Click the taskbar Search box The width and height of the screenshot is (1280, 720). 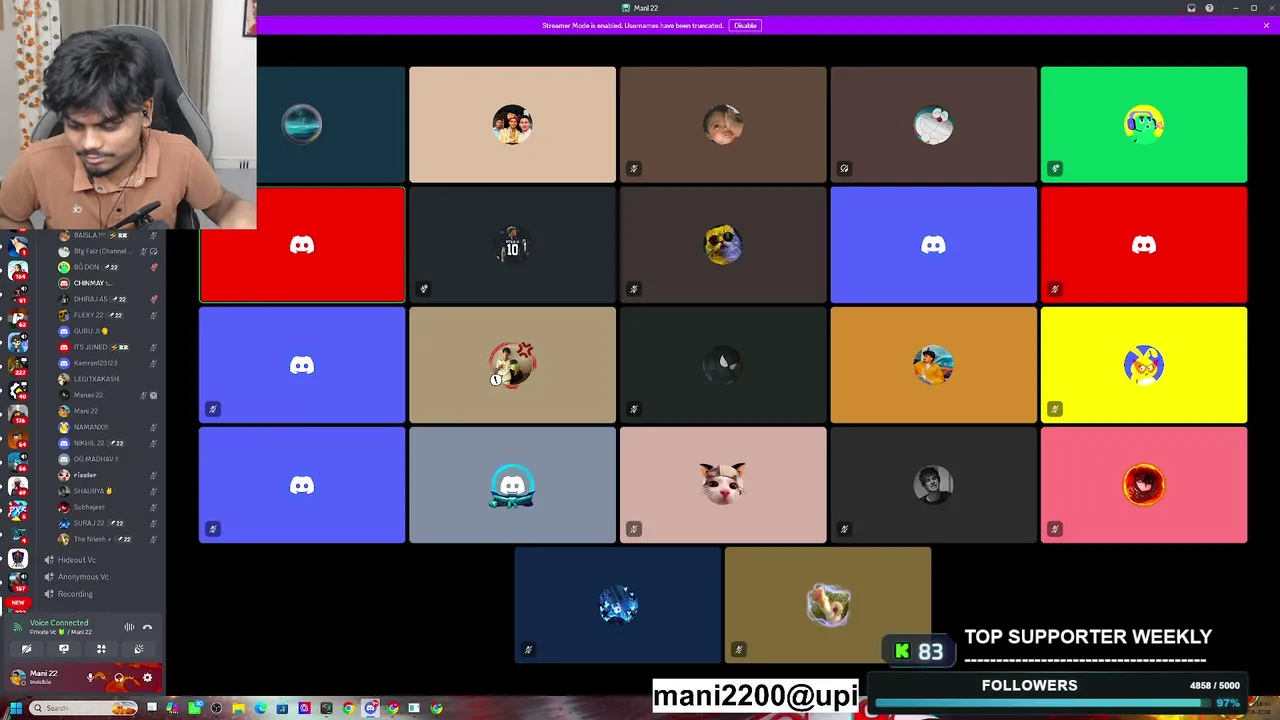83,708
